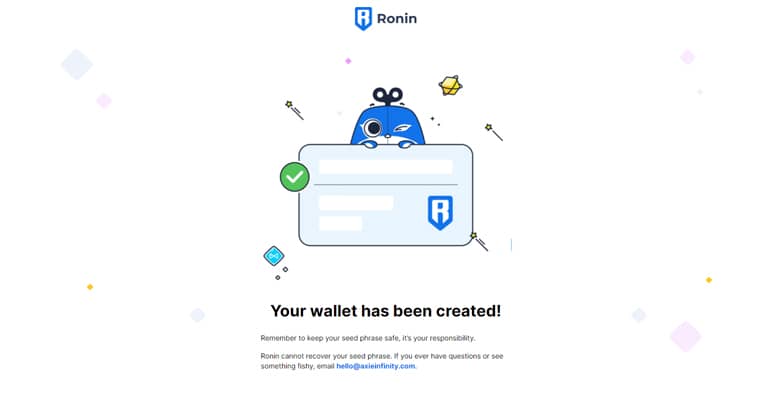This screenshot has height=405, width=780.
Task: Click the Ronin wordmark text in the header
Action: [396, 19]
